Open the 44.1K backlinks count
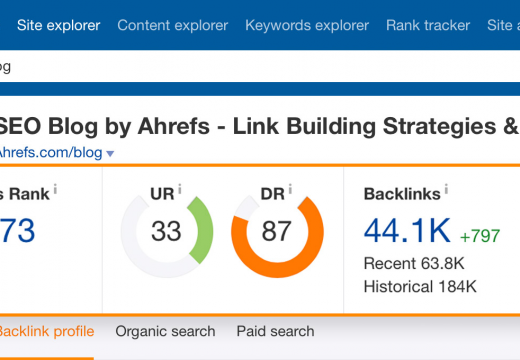This screenshot has width=520, height=360. point(407,231)
